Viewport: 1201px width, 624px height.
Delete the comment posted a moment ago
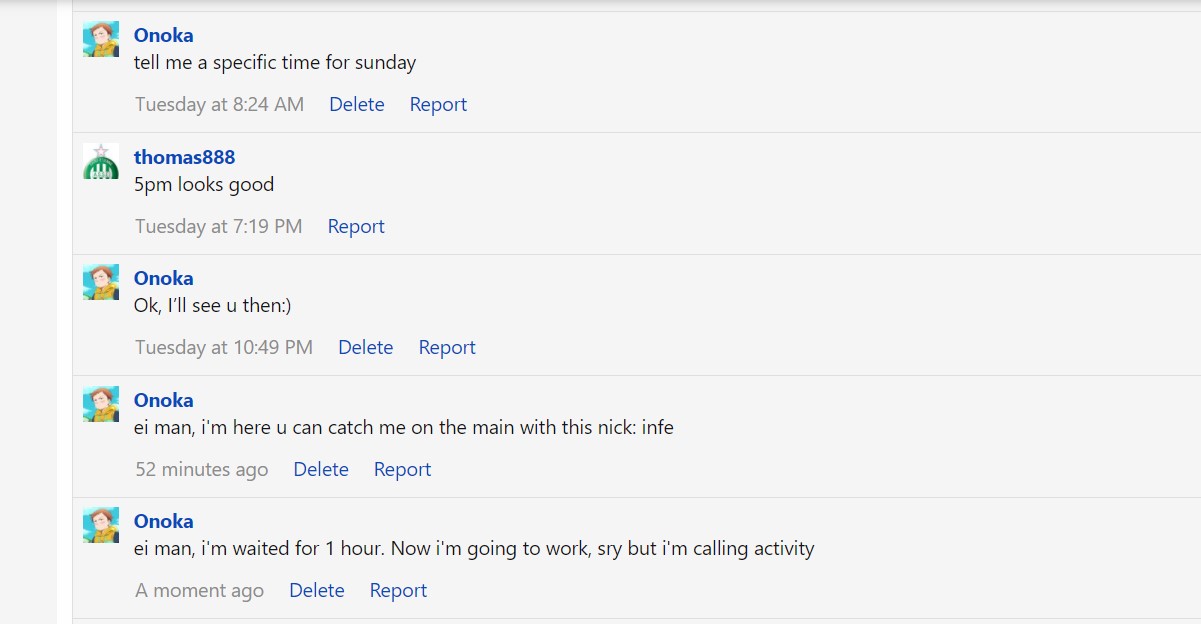pyautogui.click(x=317, y=590)
